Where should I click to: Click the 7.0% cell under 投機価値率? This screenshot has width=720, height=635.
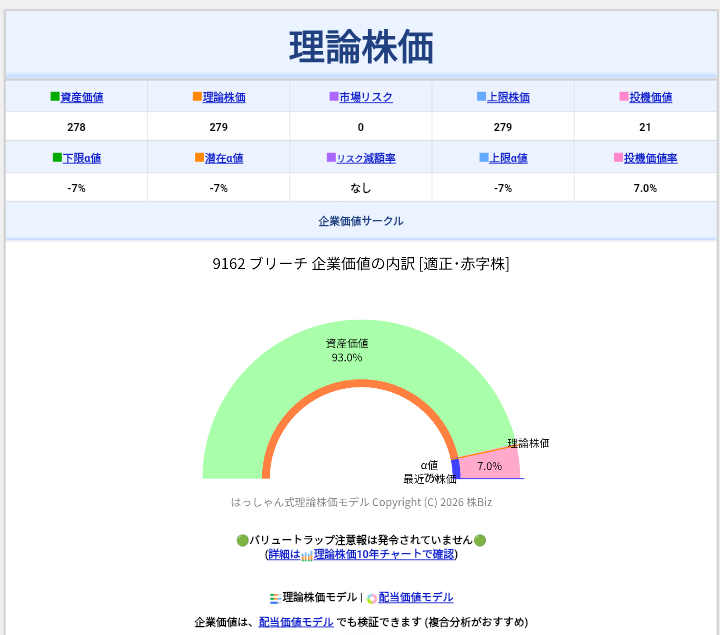click(645, 188)
